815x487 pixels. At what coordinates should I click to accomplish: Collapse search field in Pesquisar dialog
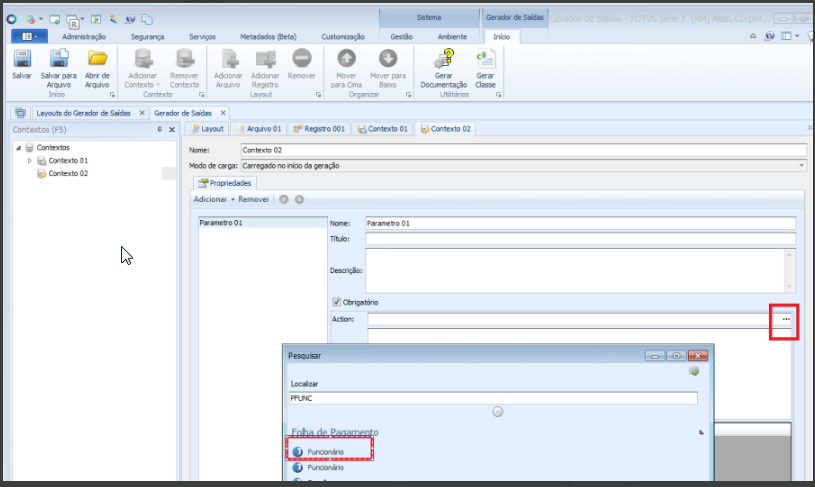click(497, 412)
